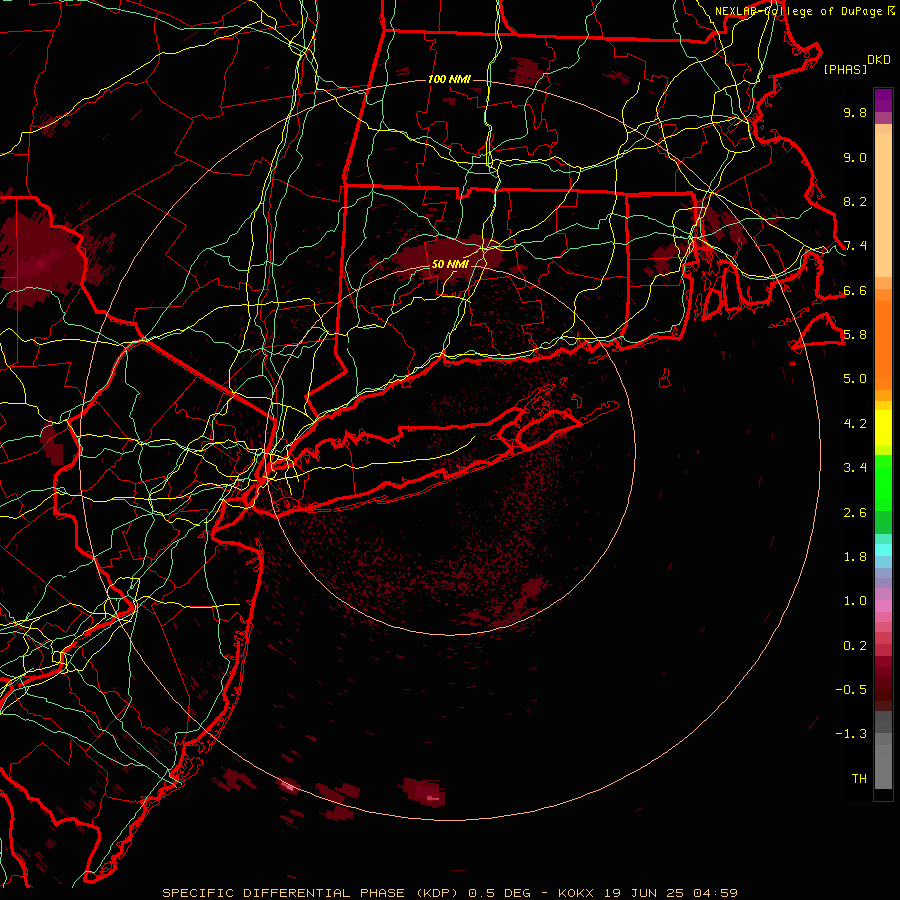Click the 3.4 scale value
Image resolution: width=900 pixels, height=900 pixels.
(x=855, y=468)
